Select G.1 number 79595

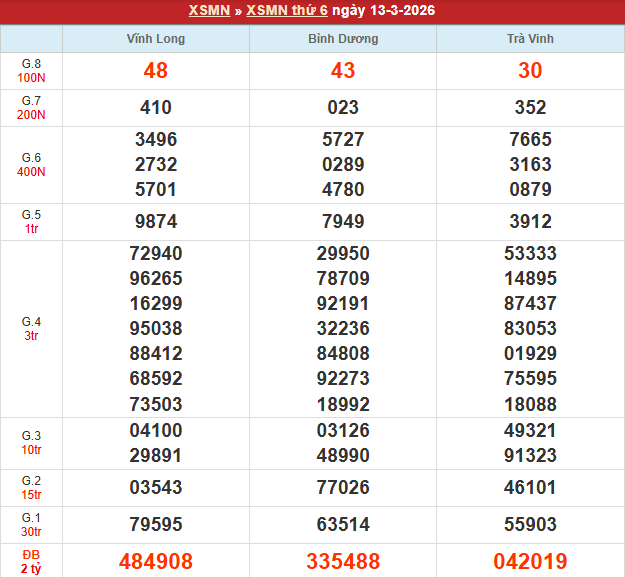pyautogui.click(x=156, y=524)
